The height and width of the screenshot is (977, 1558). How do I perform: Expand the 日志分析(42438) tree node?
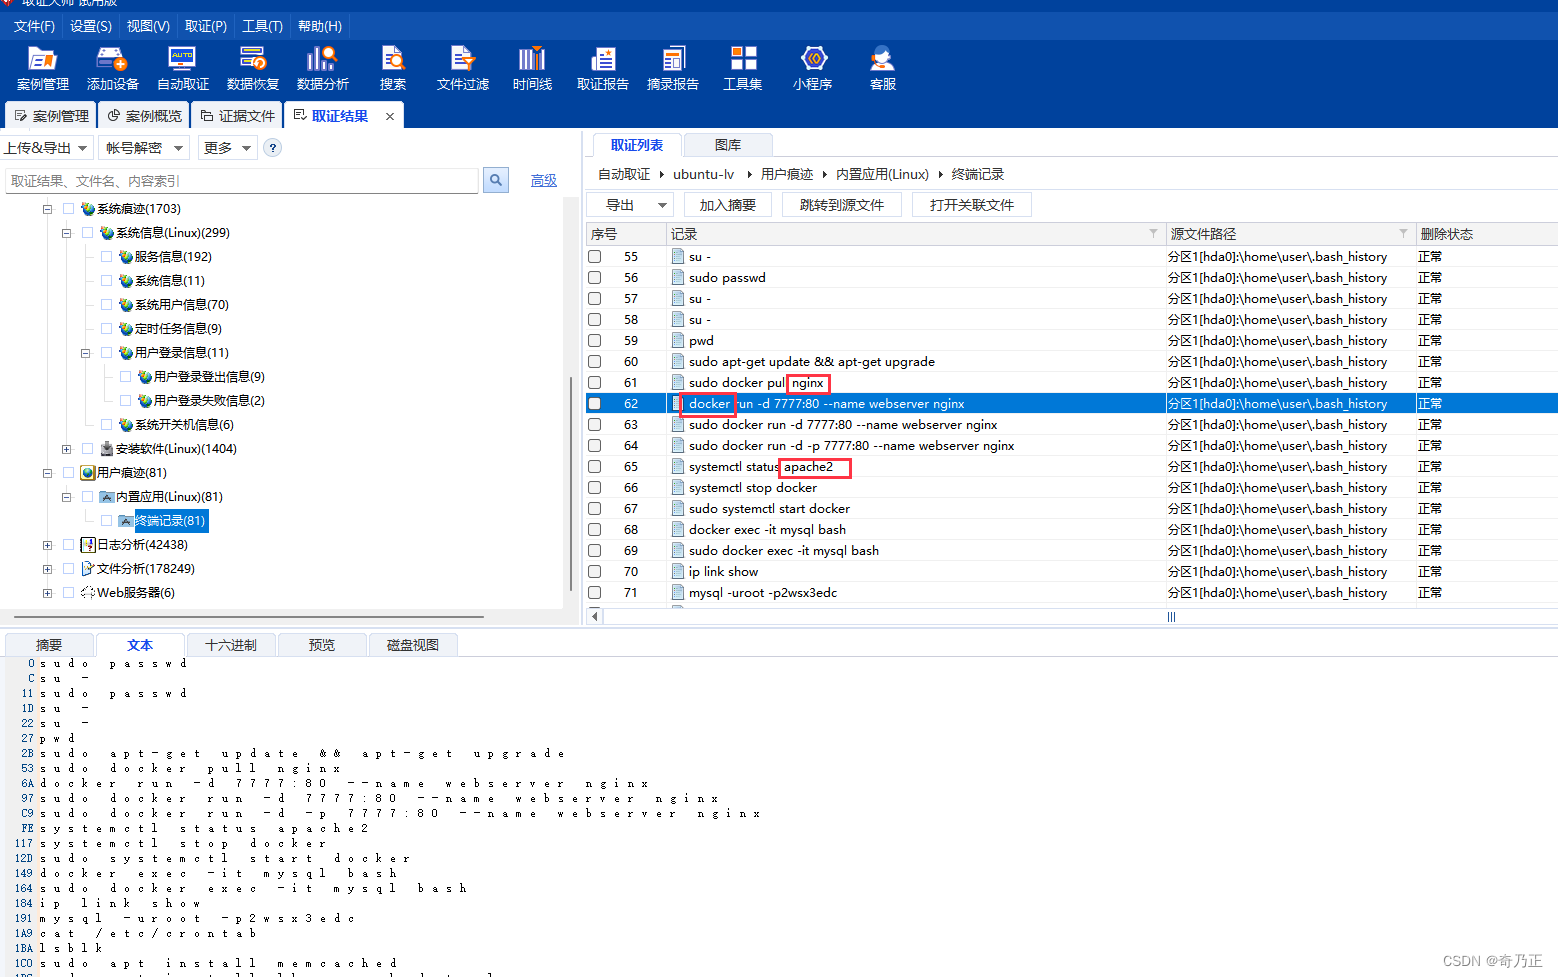pos(47,545)
